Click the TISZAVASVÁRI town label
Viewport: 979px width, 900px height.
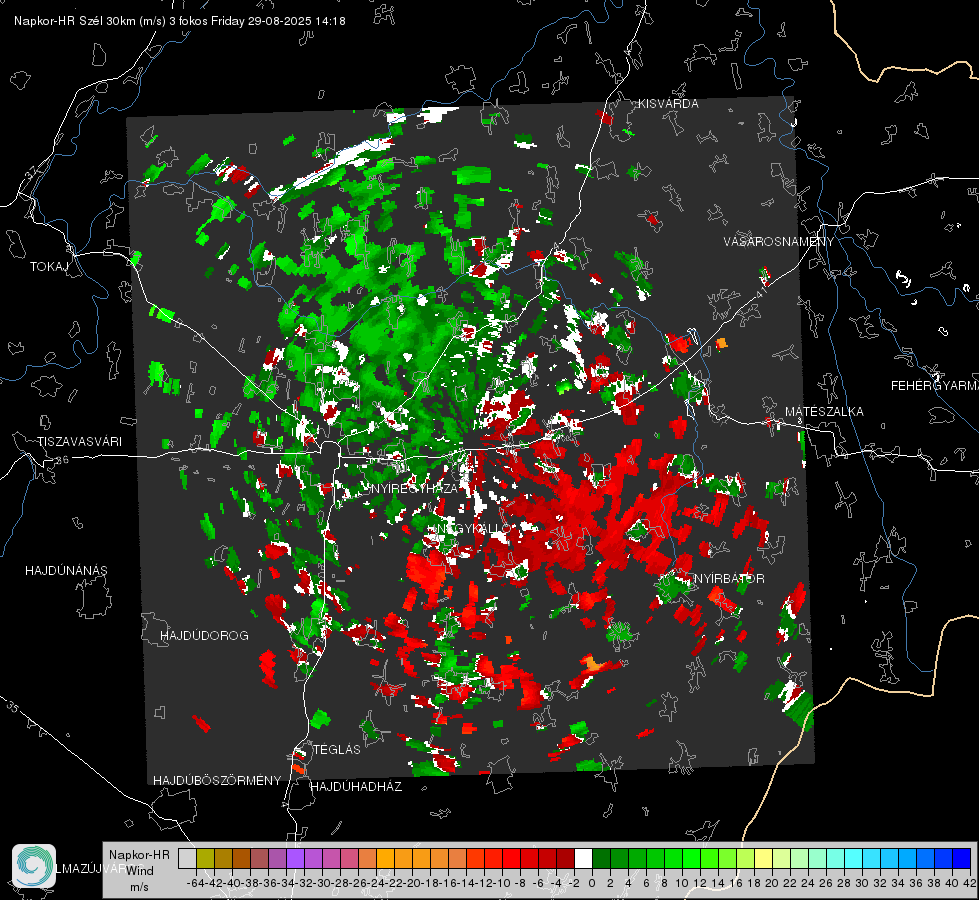pyautogui.click(x=79, y=442)
